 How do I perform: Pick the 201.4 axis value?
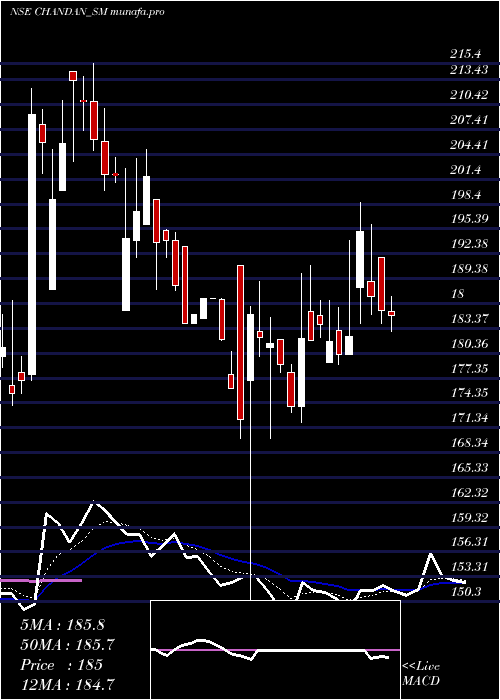click(466, 170)
